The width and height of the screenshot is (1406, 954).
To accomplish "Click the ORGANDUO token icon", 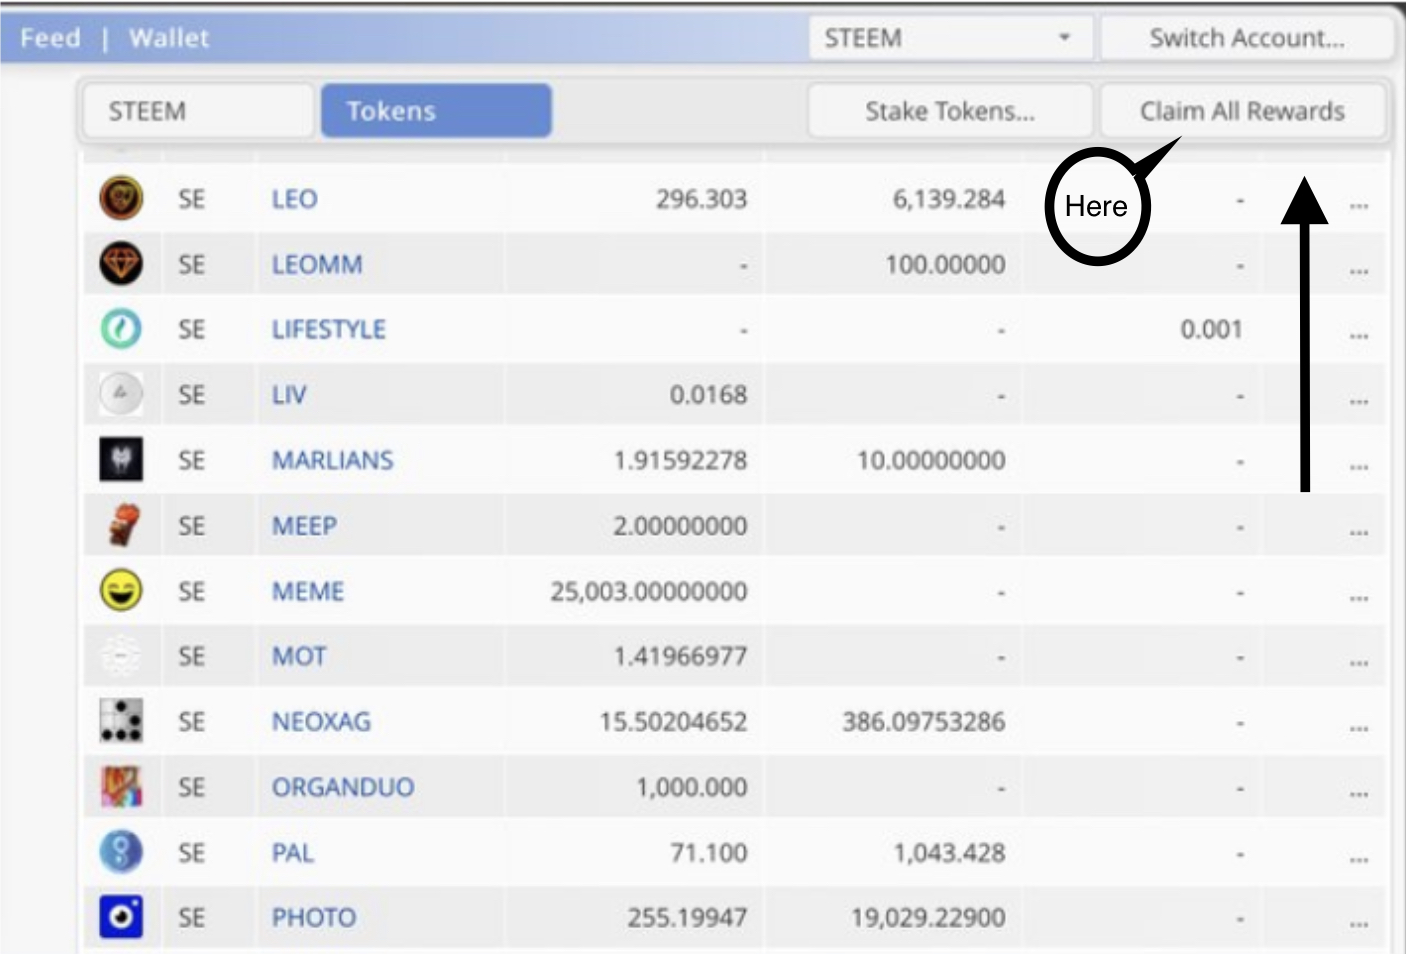I will pyautogui.click(x=121, y=787).
